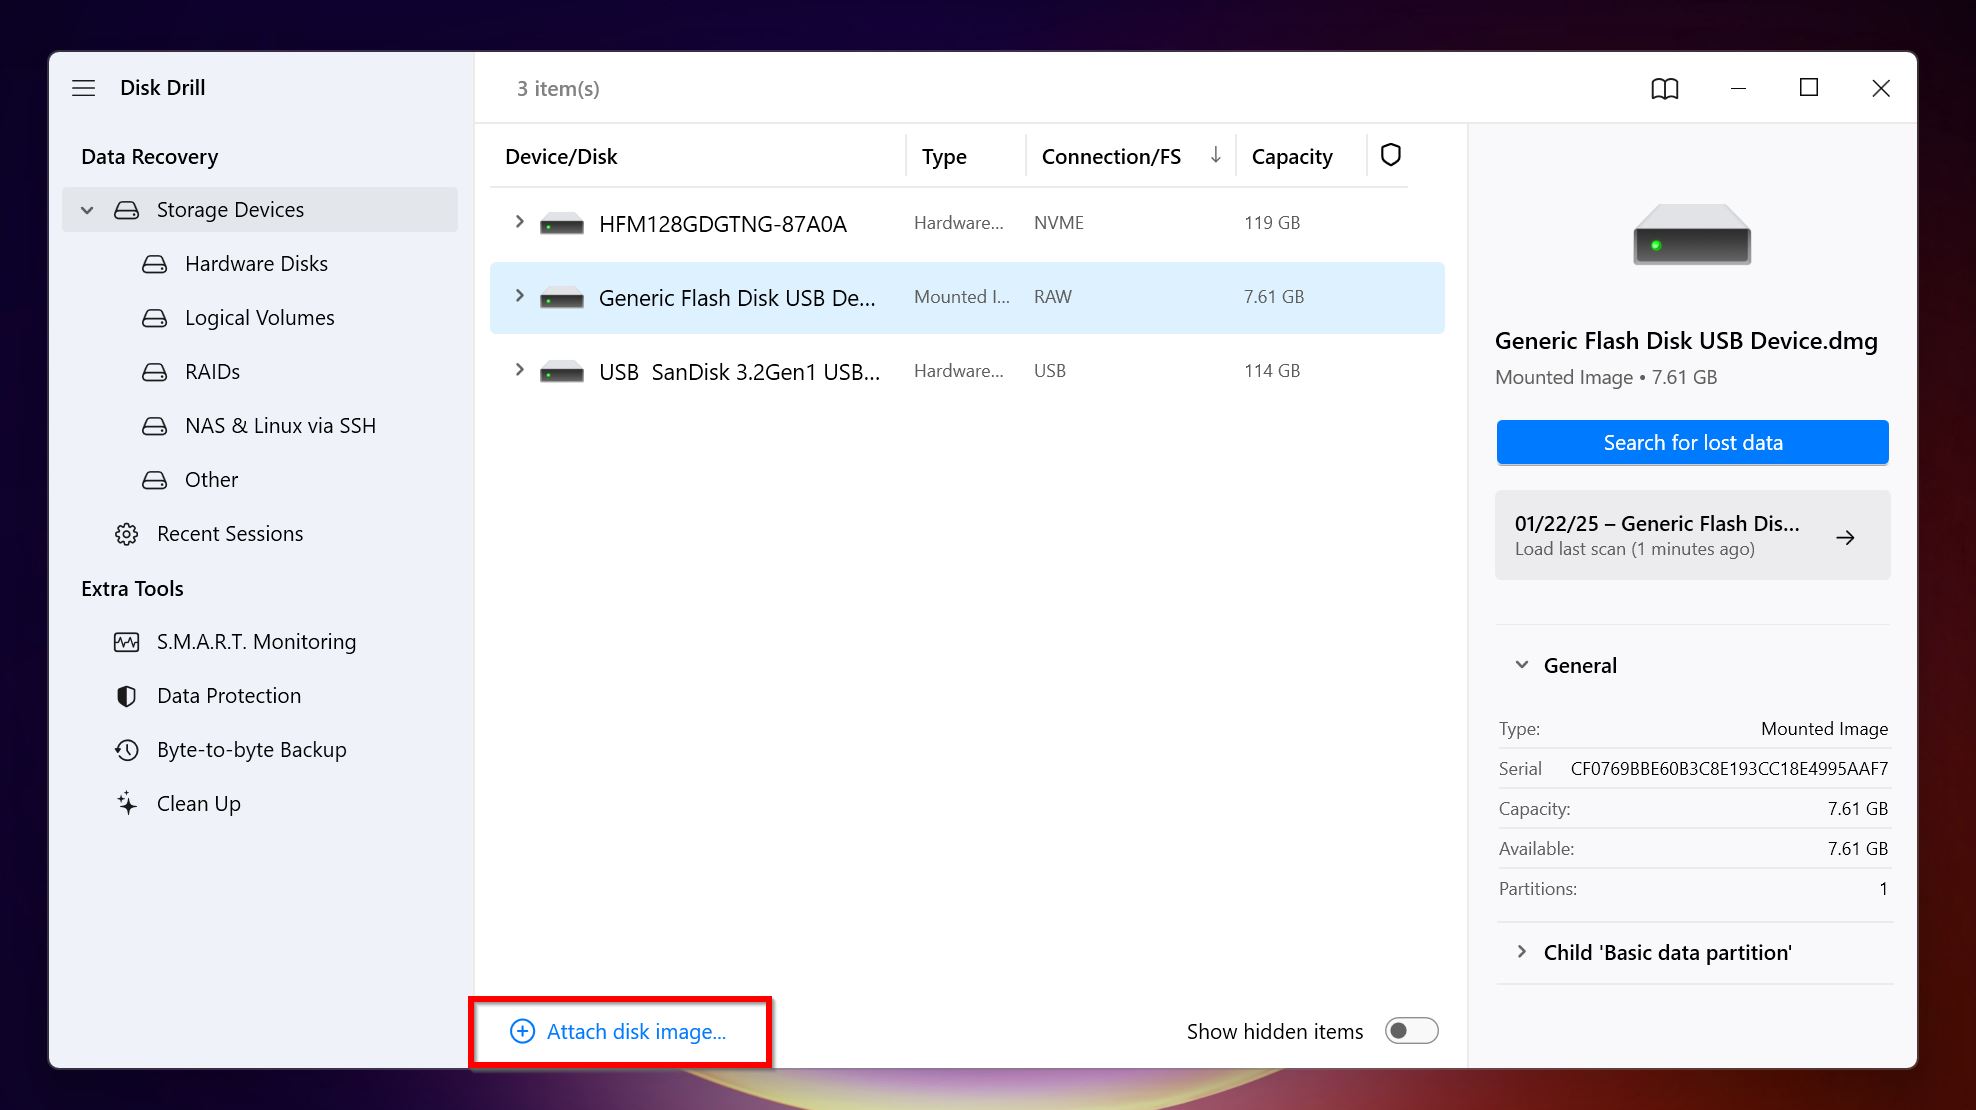Click the 114 GB capacity cell
This screenshot has height=1110, width=1976.
(x=1272, y=371)
